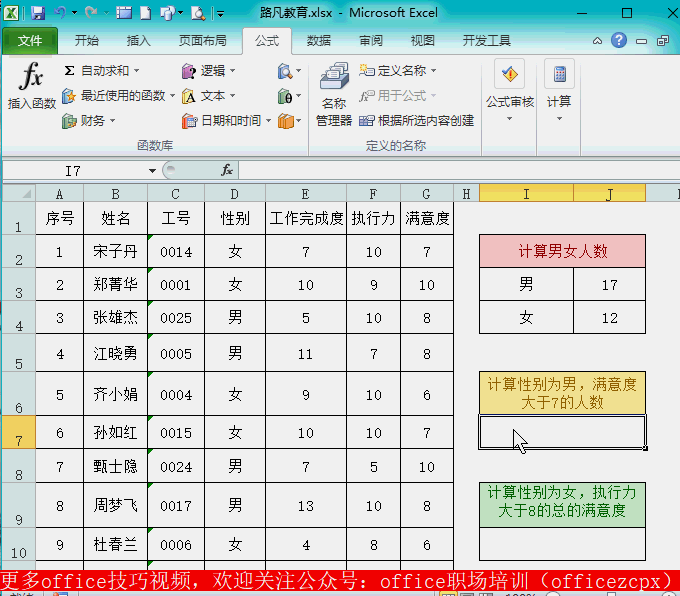Viewport: 680px width, 596px height.
Task: Minimize the ribbon with caret icon
Action: click(x=597, y=41)
